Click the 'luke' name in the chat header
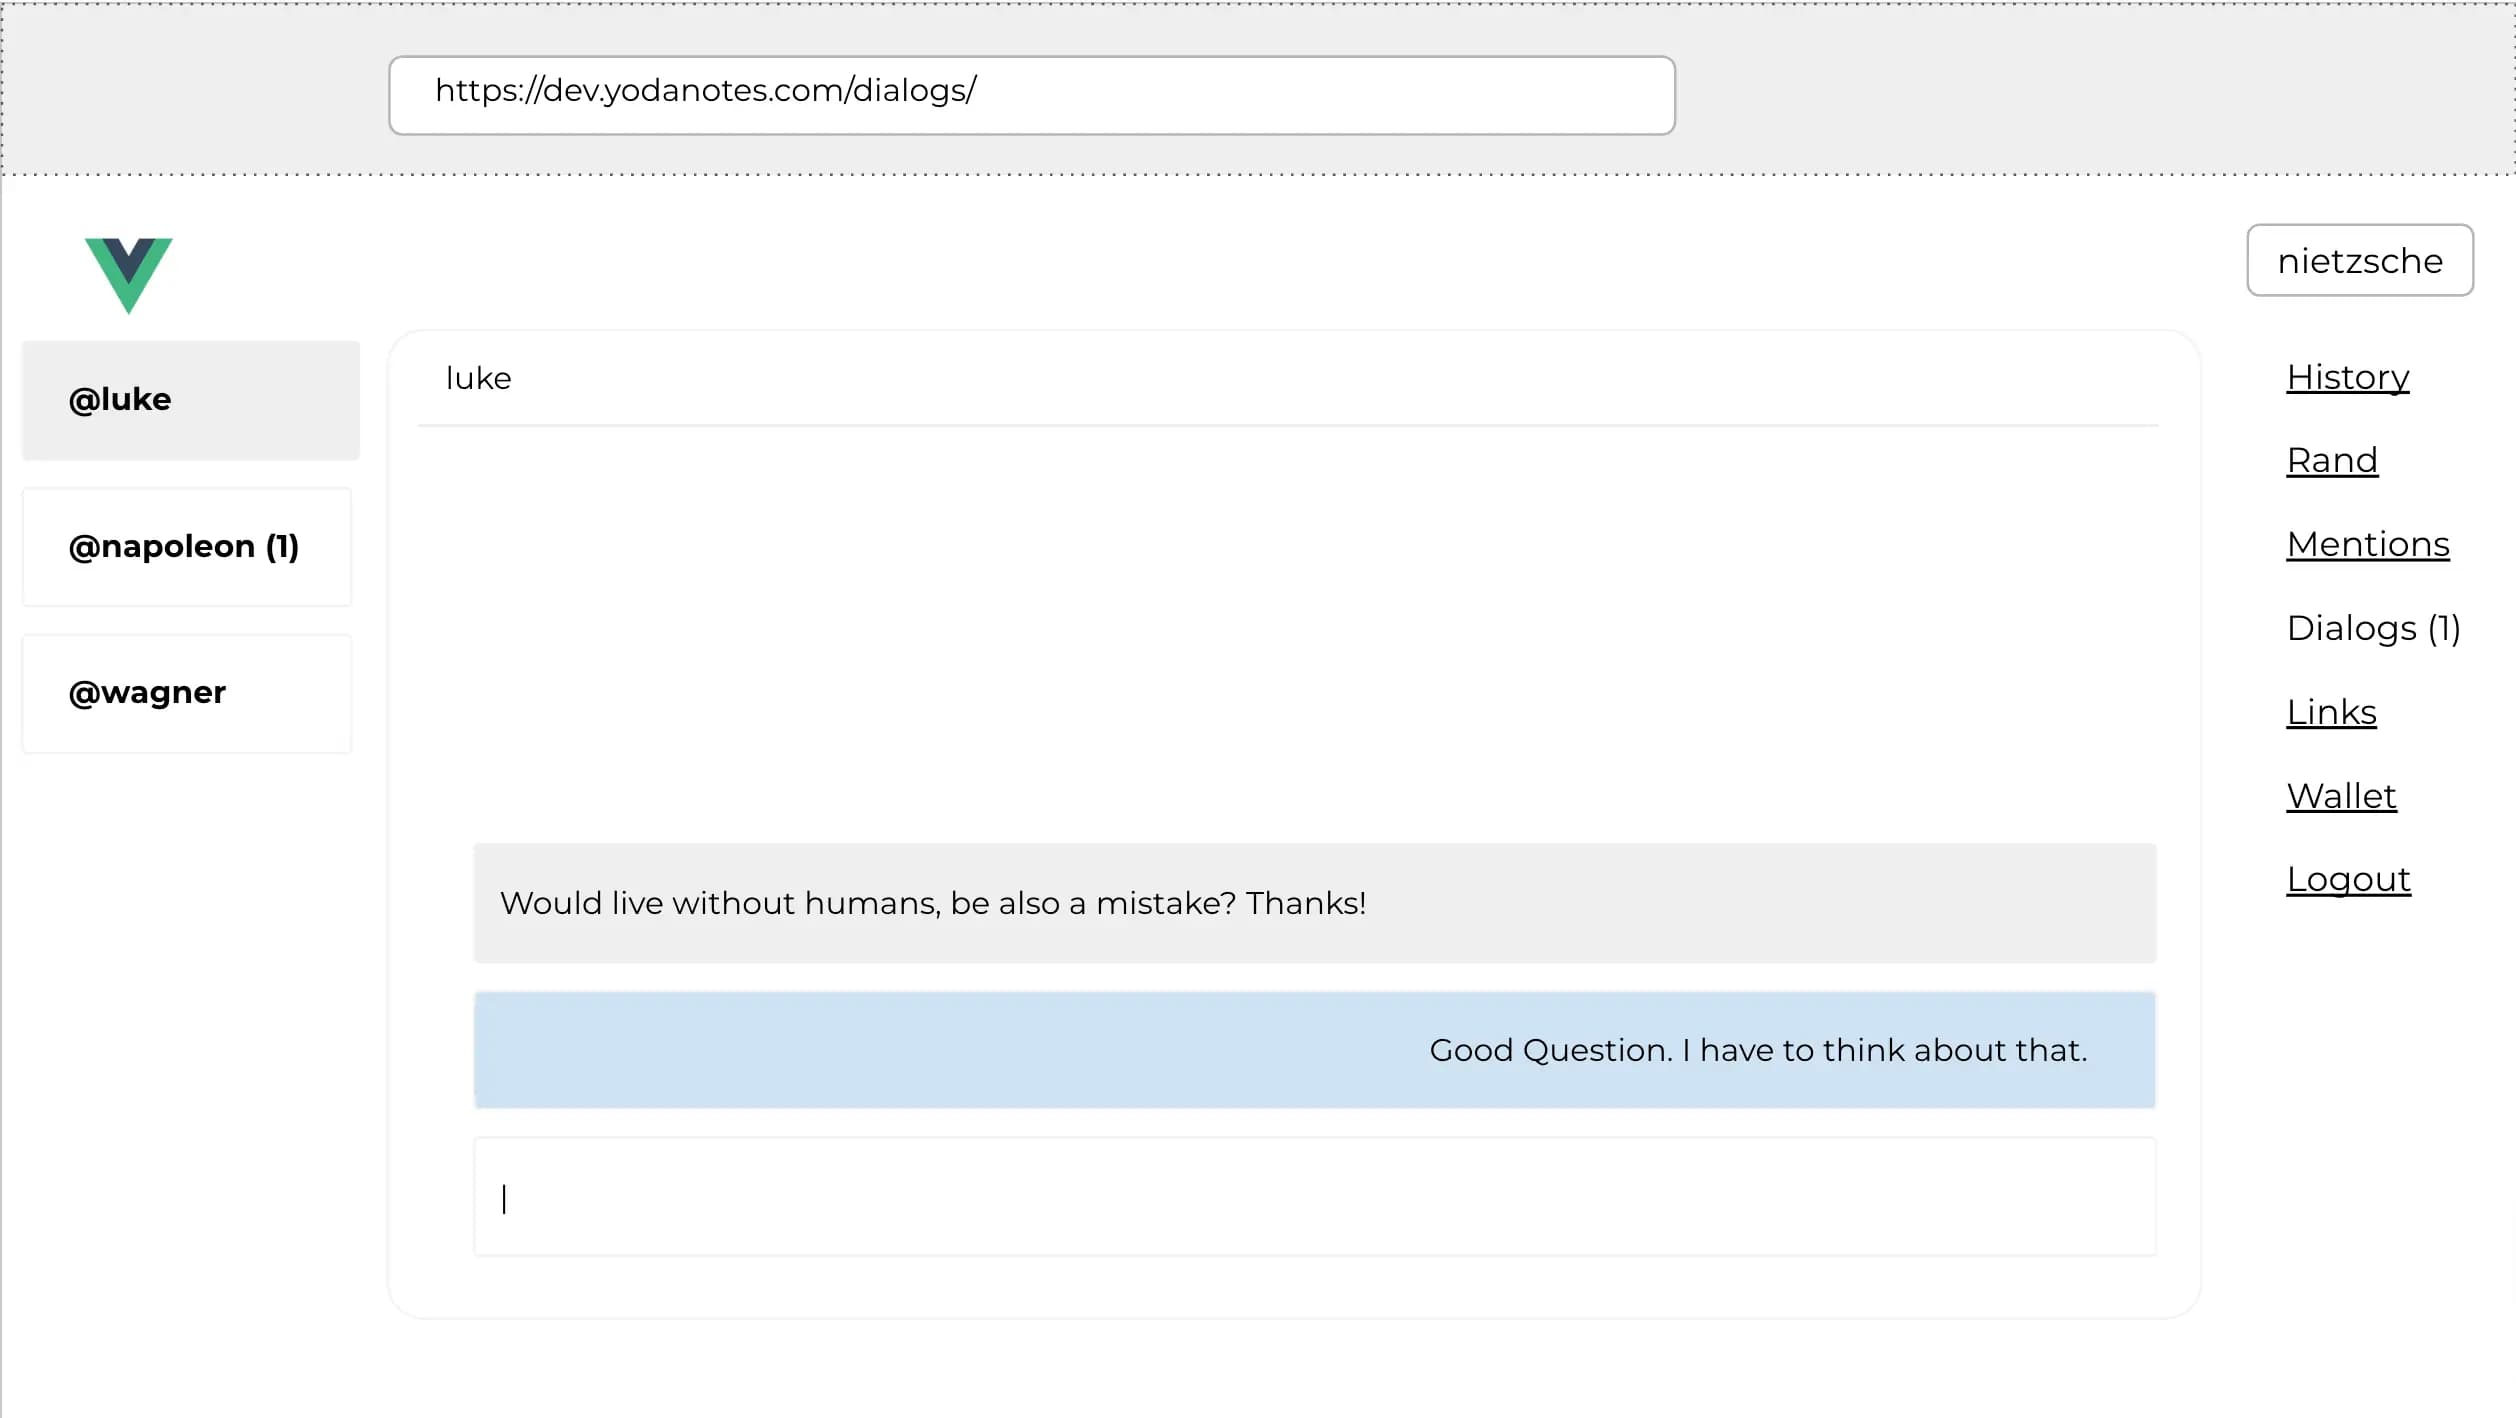Image resolution: width=2516 pixels, height=1418 pixels. 478,378
